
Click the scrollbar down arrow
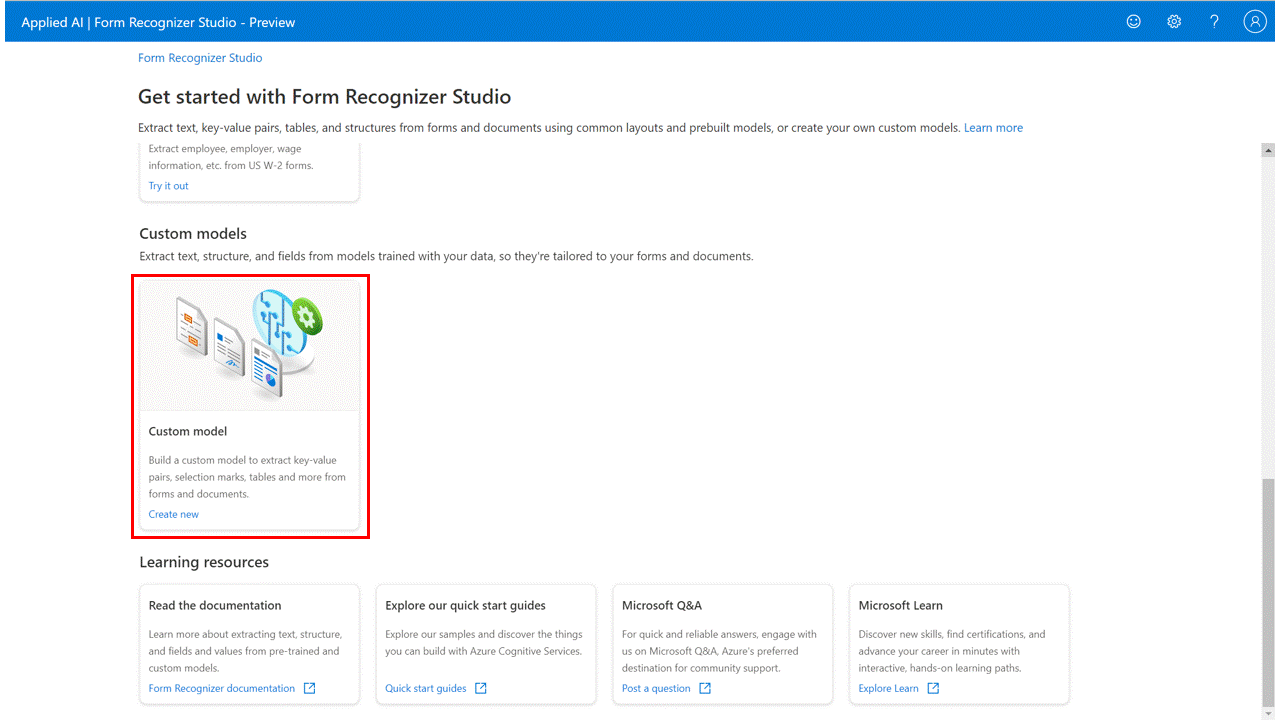[x=1268, y=711]
